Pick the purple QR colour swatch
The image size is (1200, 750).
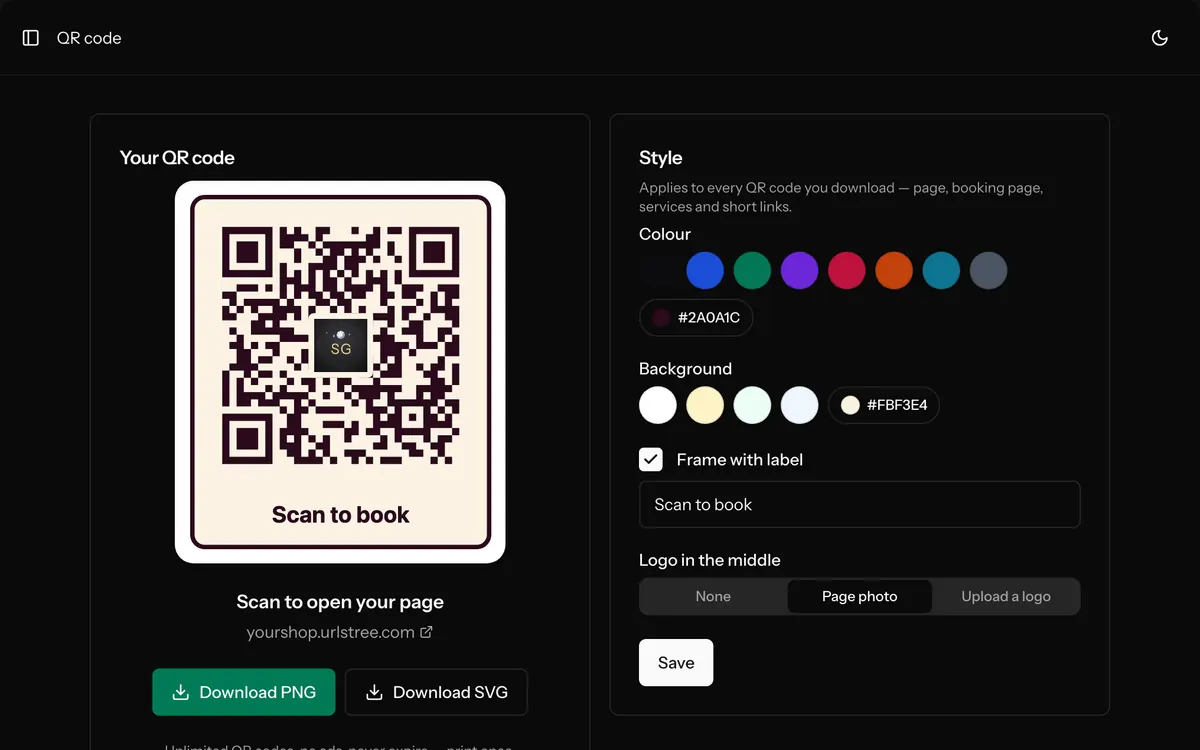click(x=800, y=271)
